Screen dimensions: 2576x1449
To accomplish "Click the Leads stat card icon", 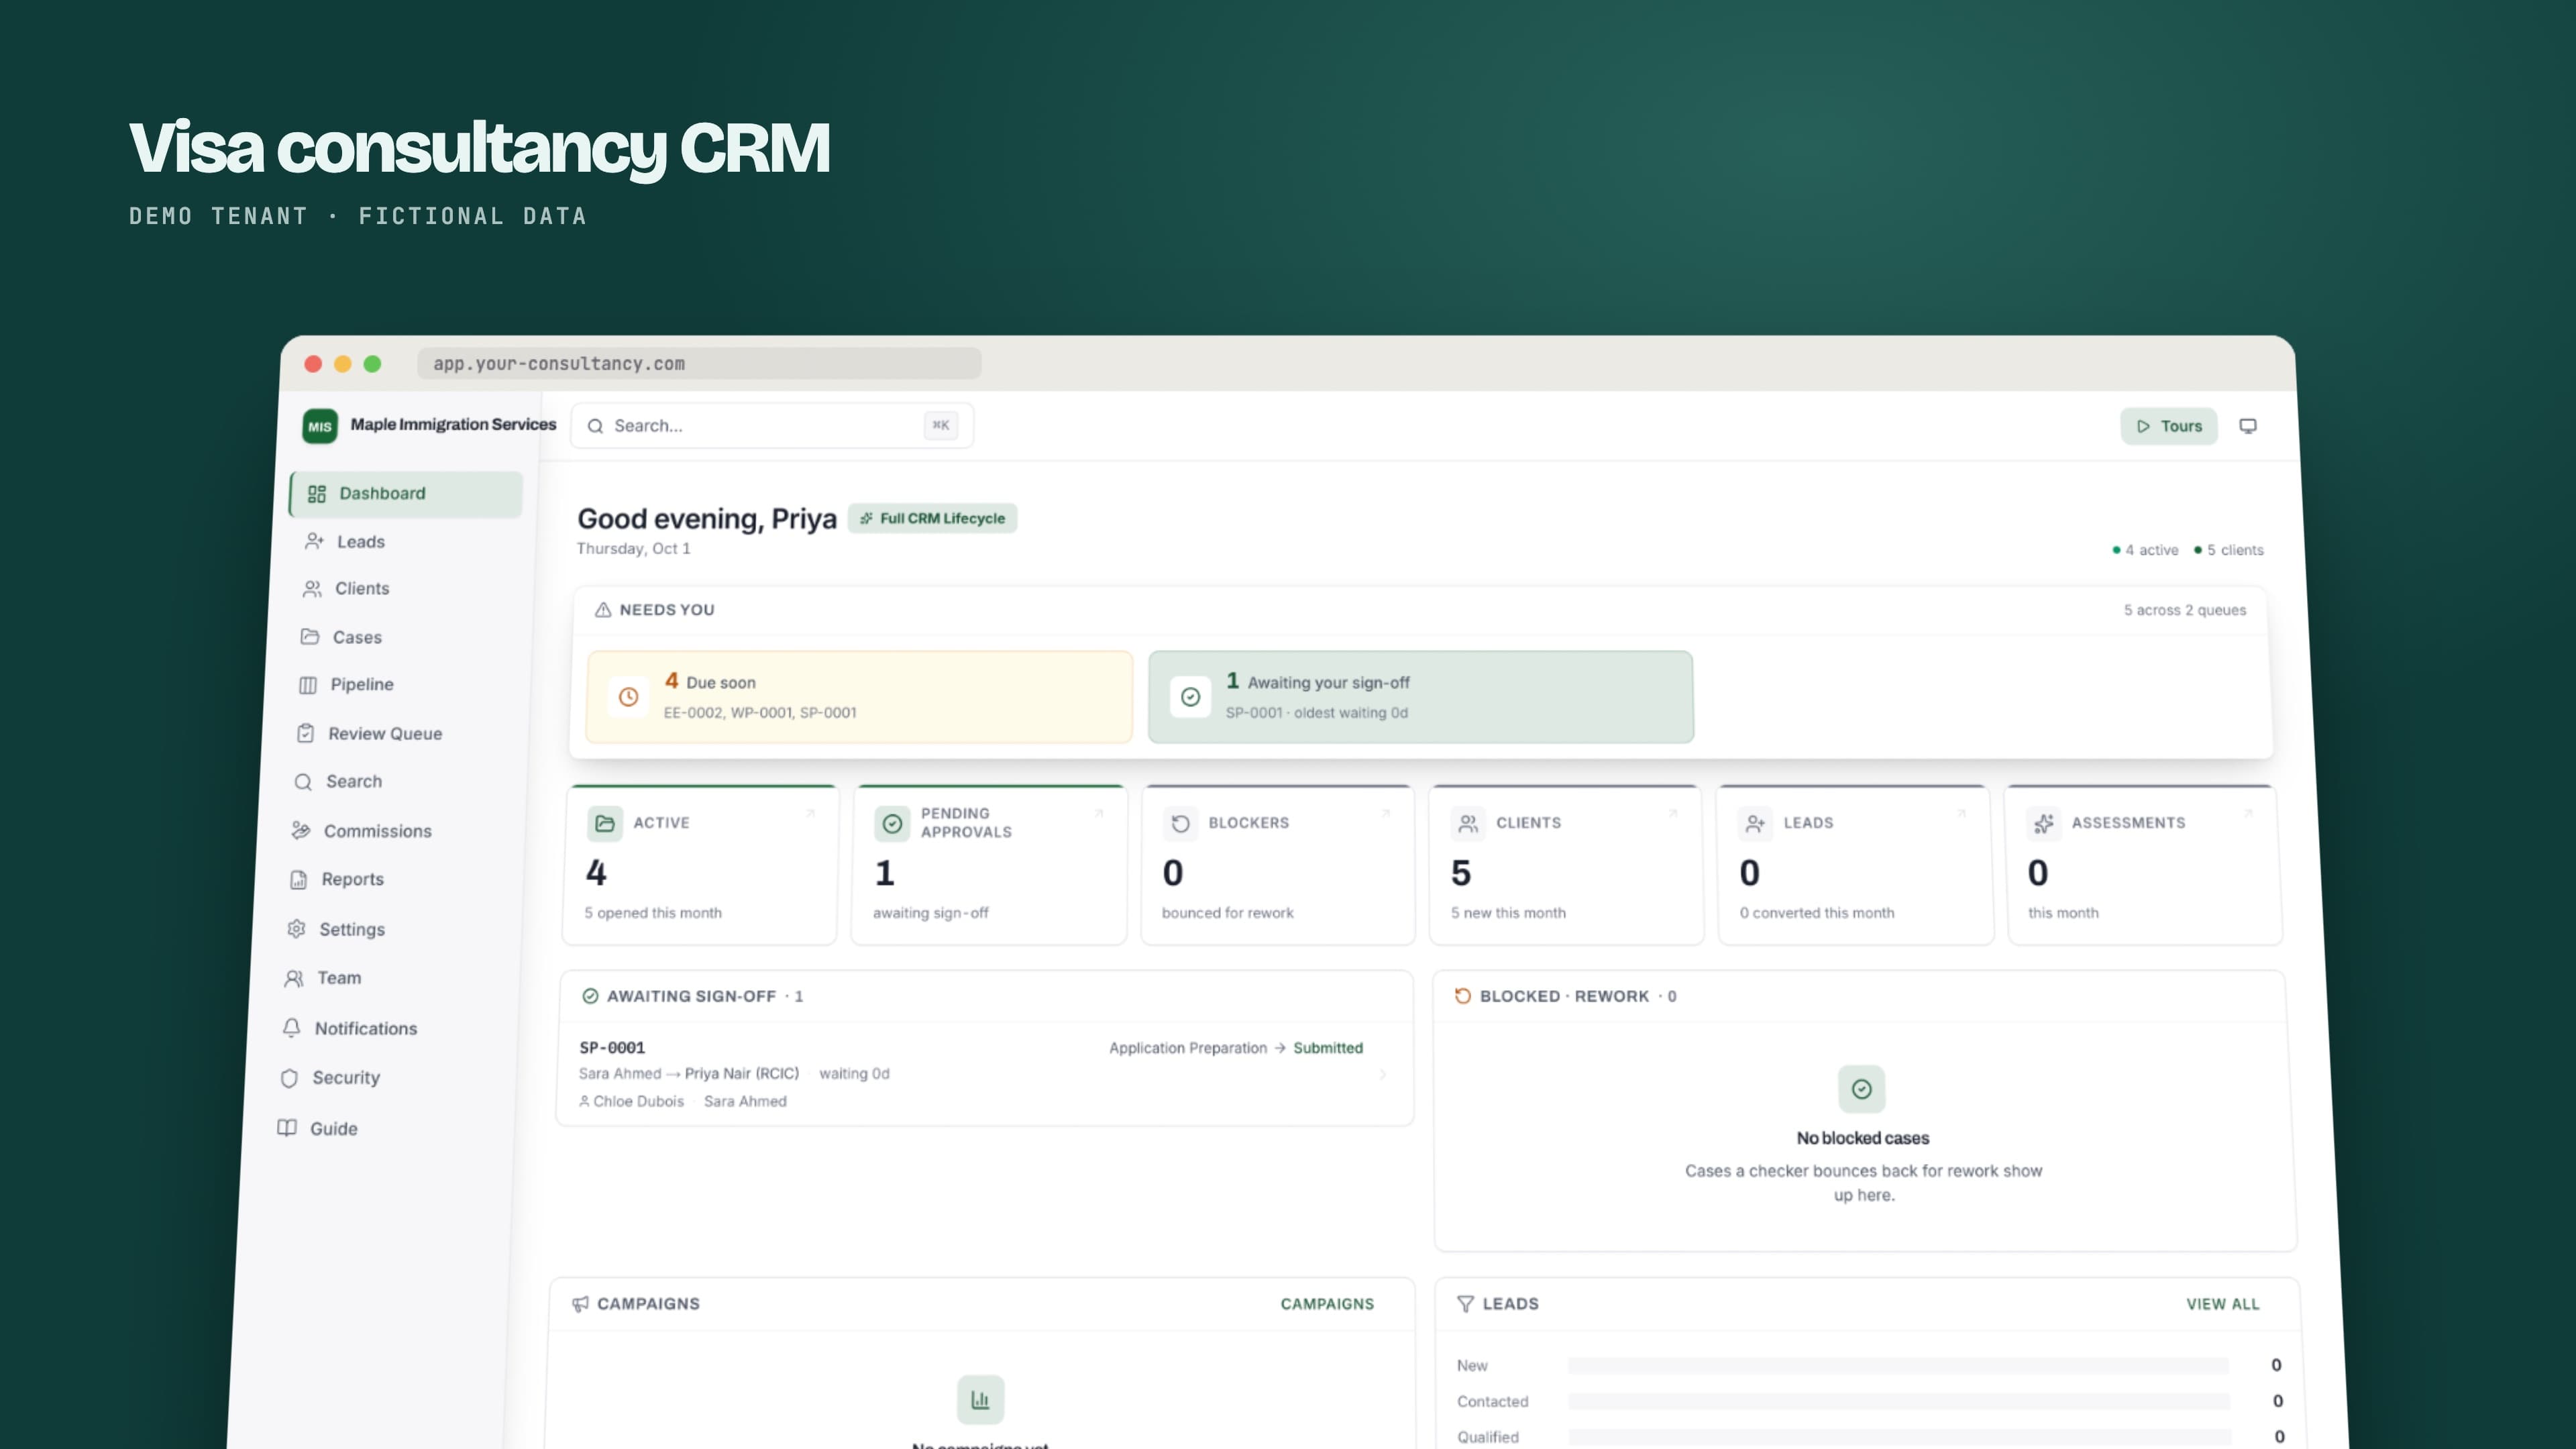I will [x=1755, y=823].
